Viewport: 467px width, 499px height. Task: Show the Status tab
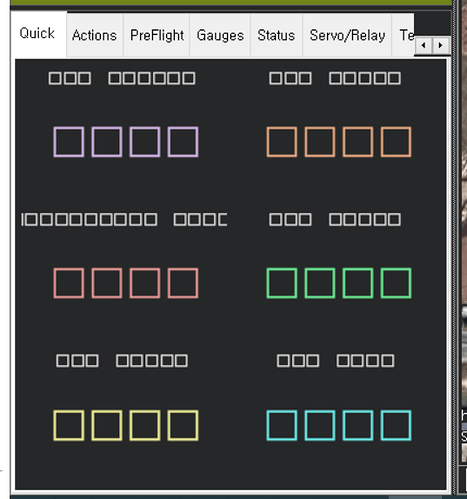tap(276, 35)
